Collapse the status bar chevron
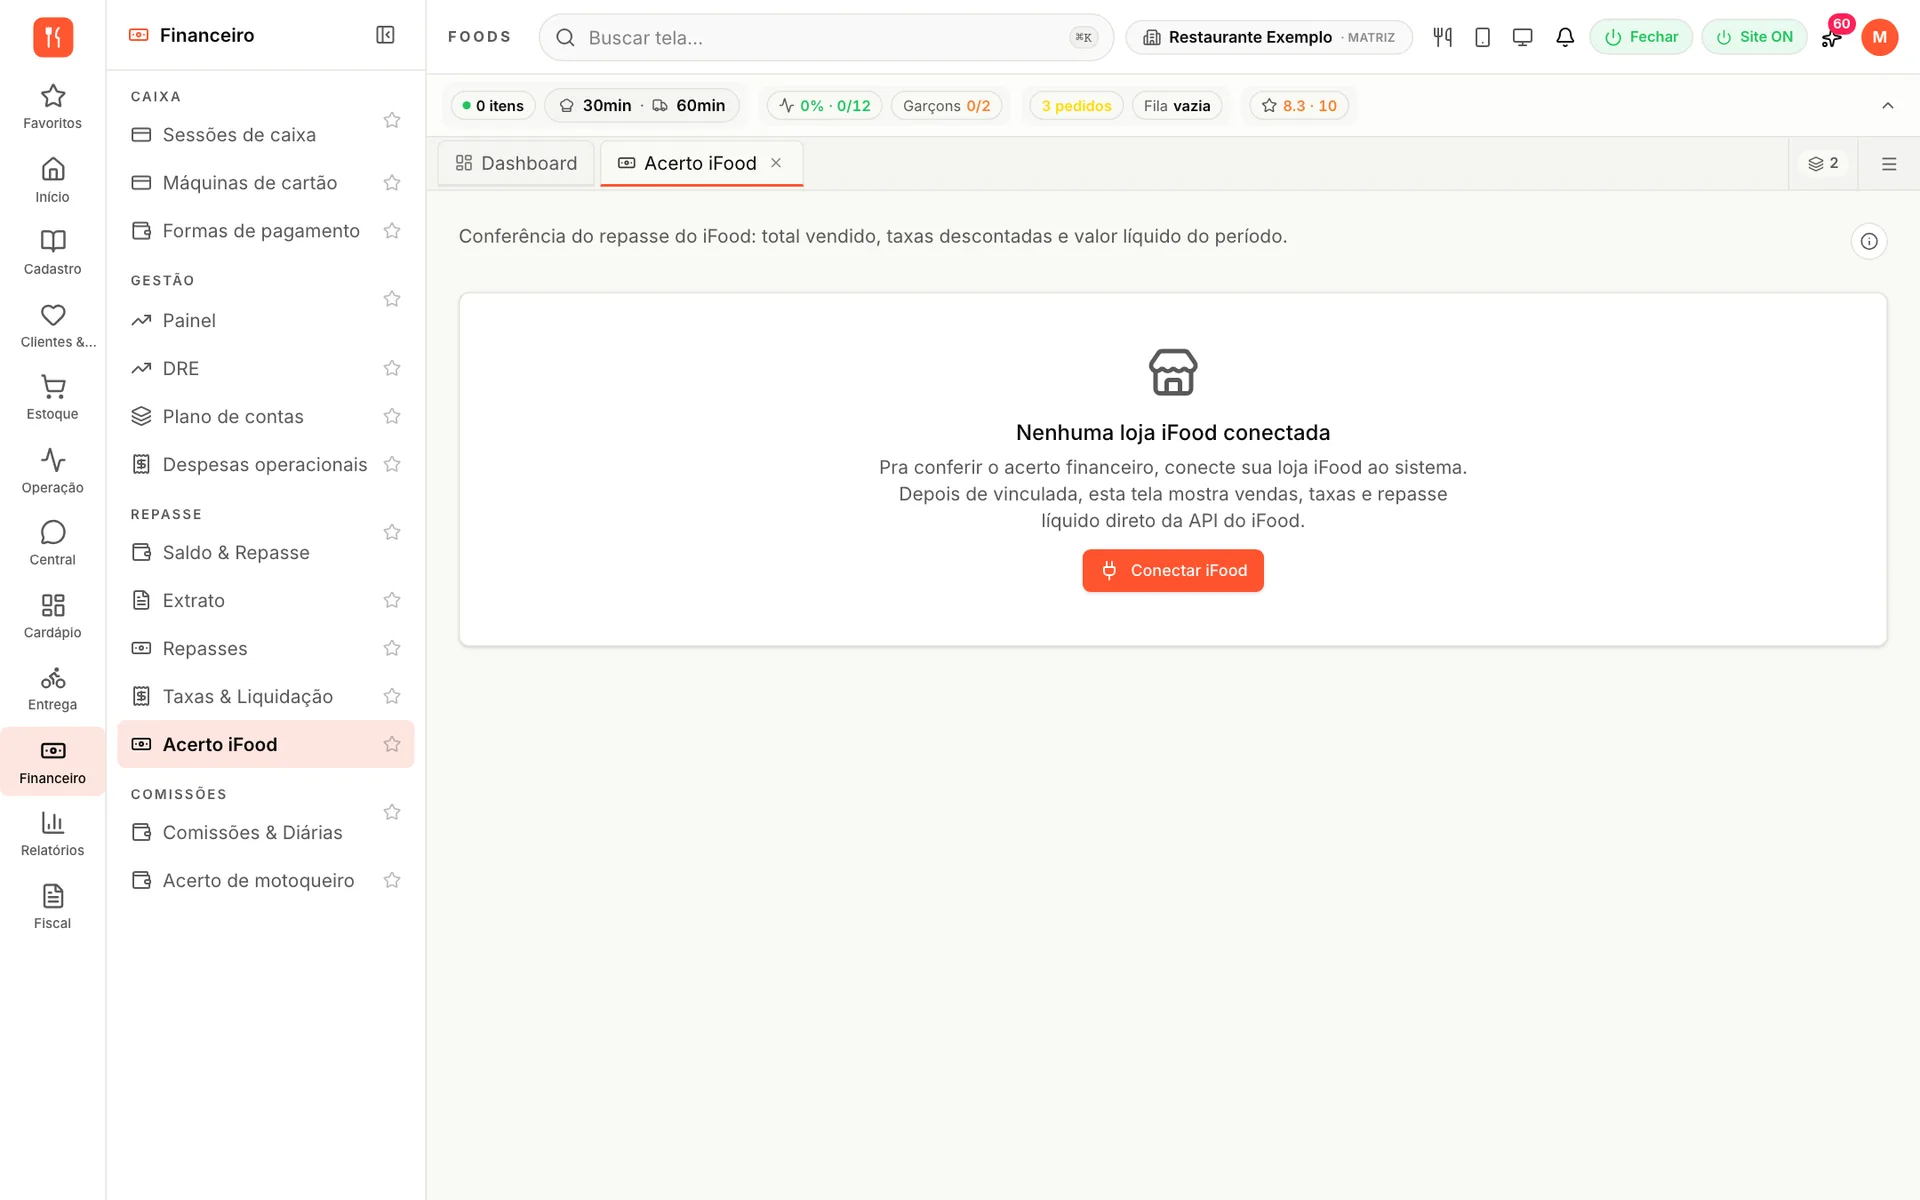Screen dimensions: 1920x1200 pyautogui.click(x=1887, y=106)
